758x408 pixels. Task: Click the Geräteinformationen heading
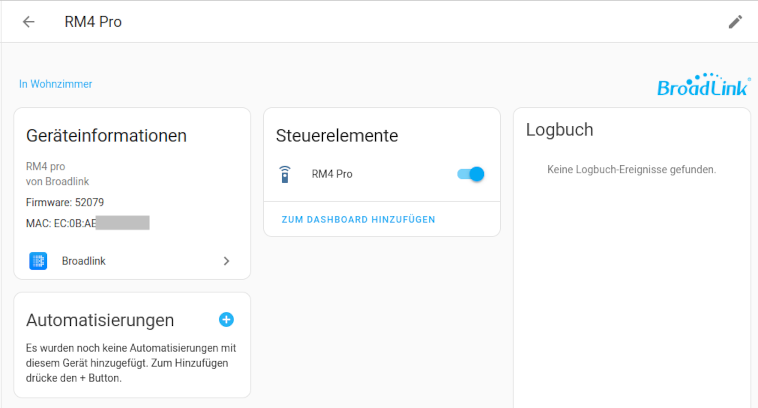[106, 136]
